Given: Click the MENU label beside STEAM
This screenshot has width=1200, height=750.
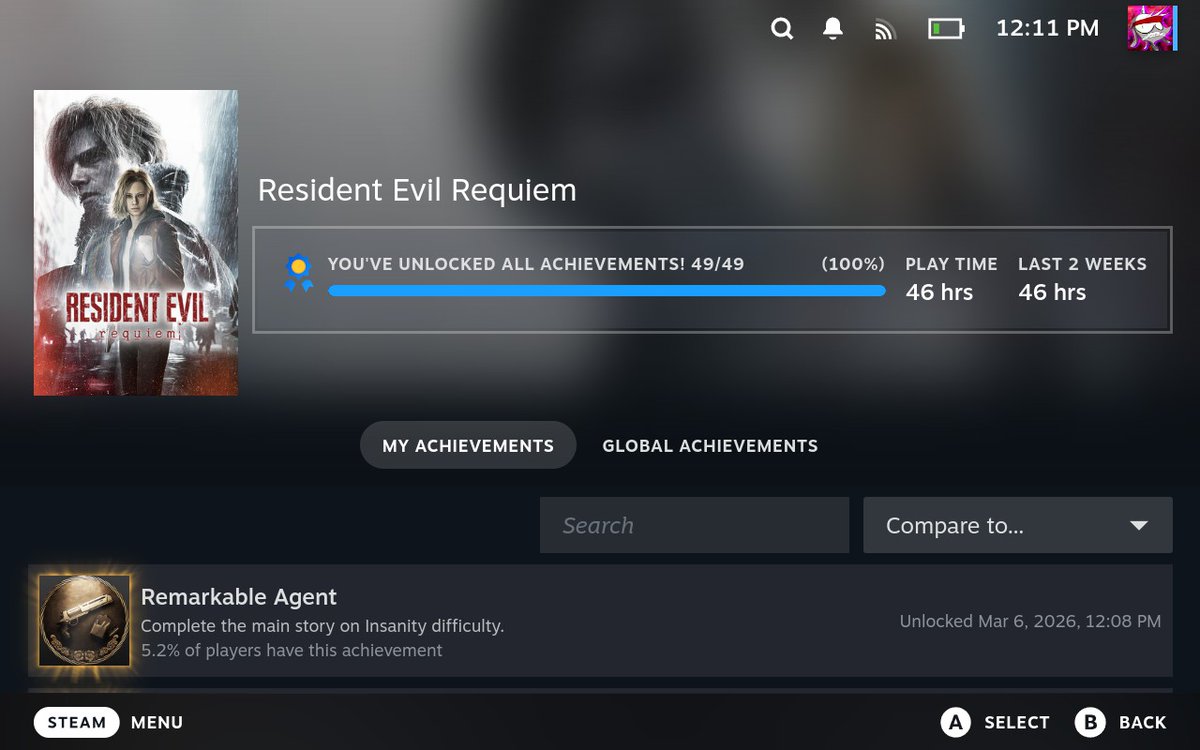Looking at the screenshot, I should point(157,722).
